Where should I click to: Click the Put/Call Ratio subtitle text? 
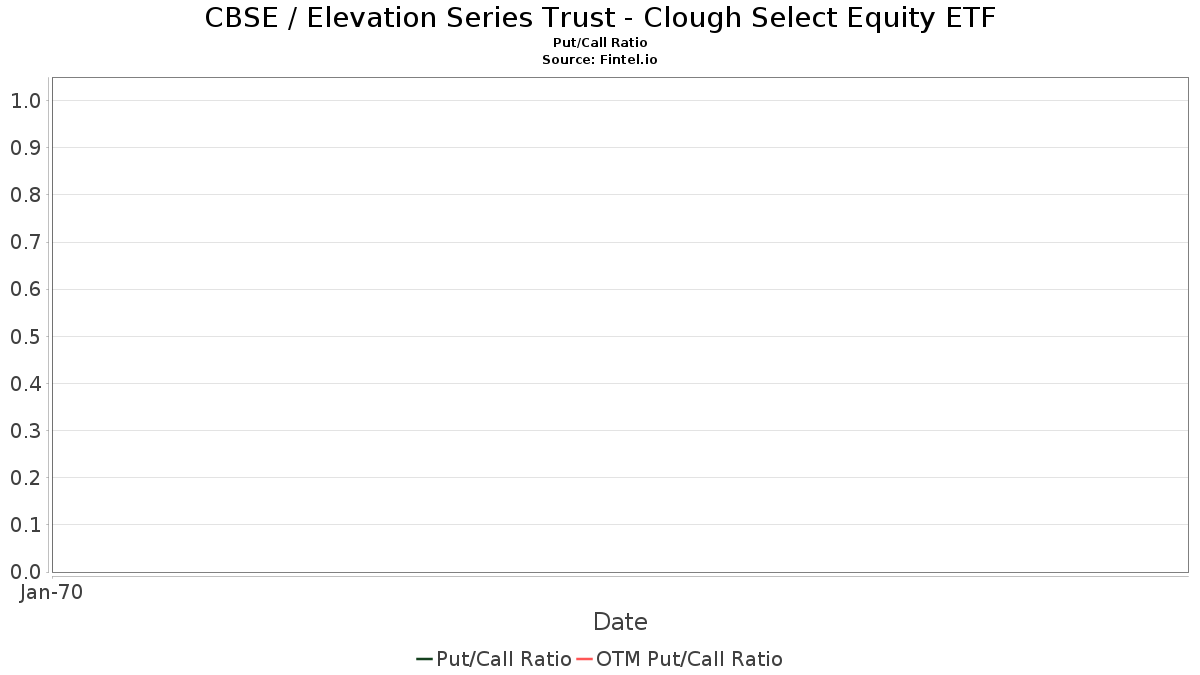click(600, 43)
